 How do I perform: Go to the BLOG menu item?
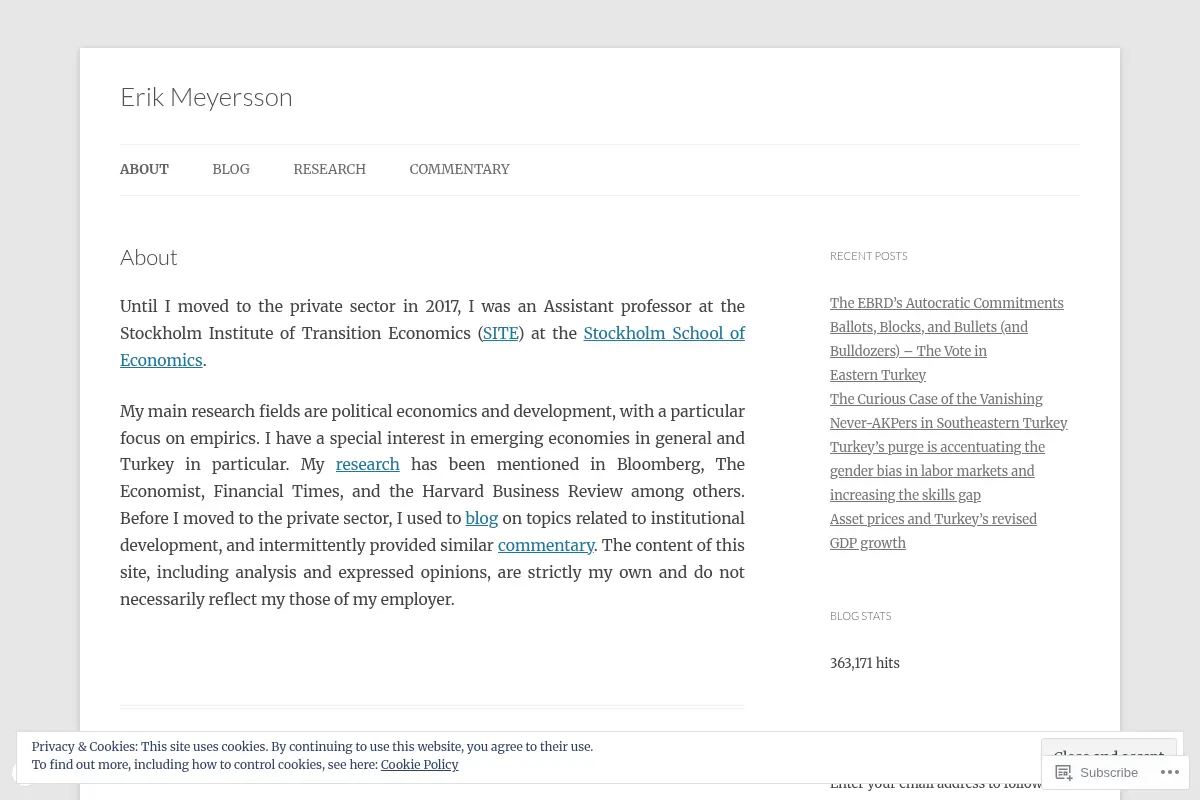pos(231,169)
